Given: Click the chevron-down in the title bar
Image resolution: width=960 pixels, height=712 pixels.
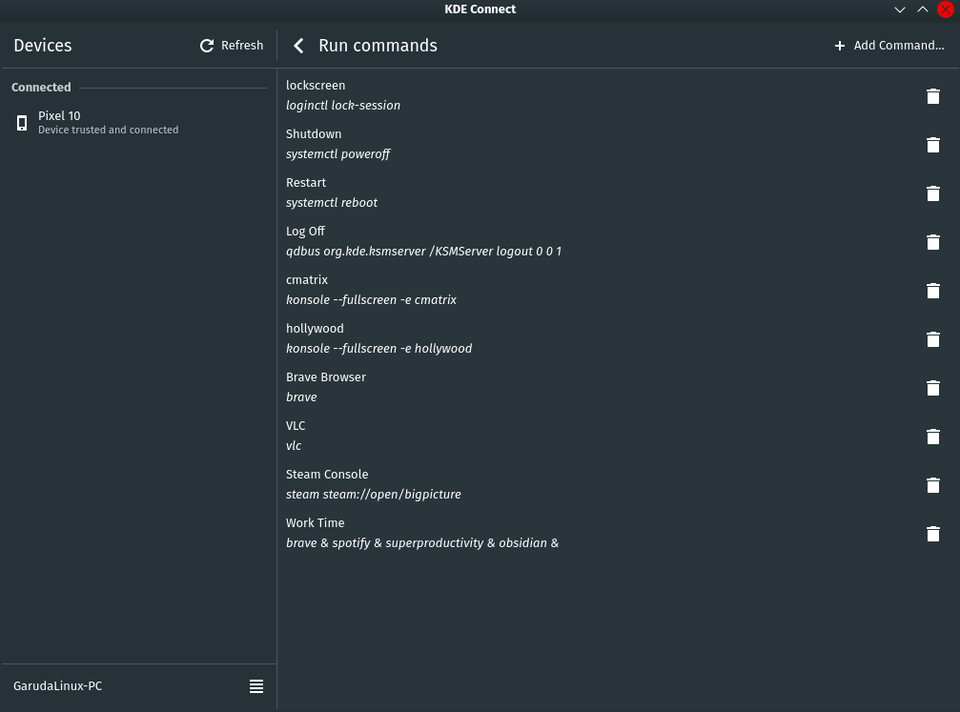Looking at the screenshot, I should 899,9.
